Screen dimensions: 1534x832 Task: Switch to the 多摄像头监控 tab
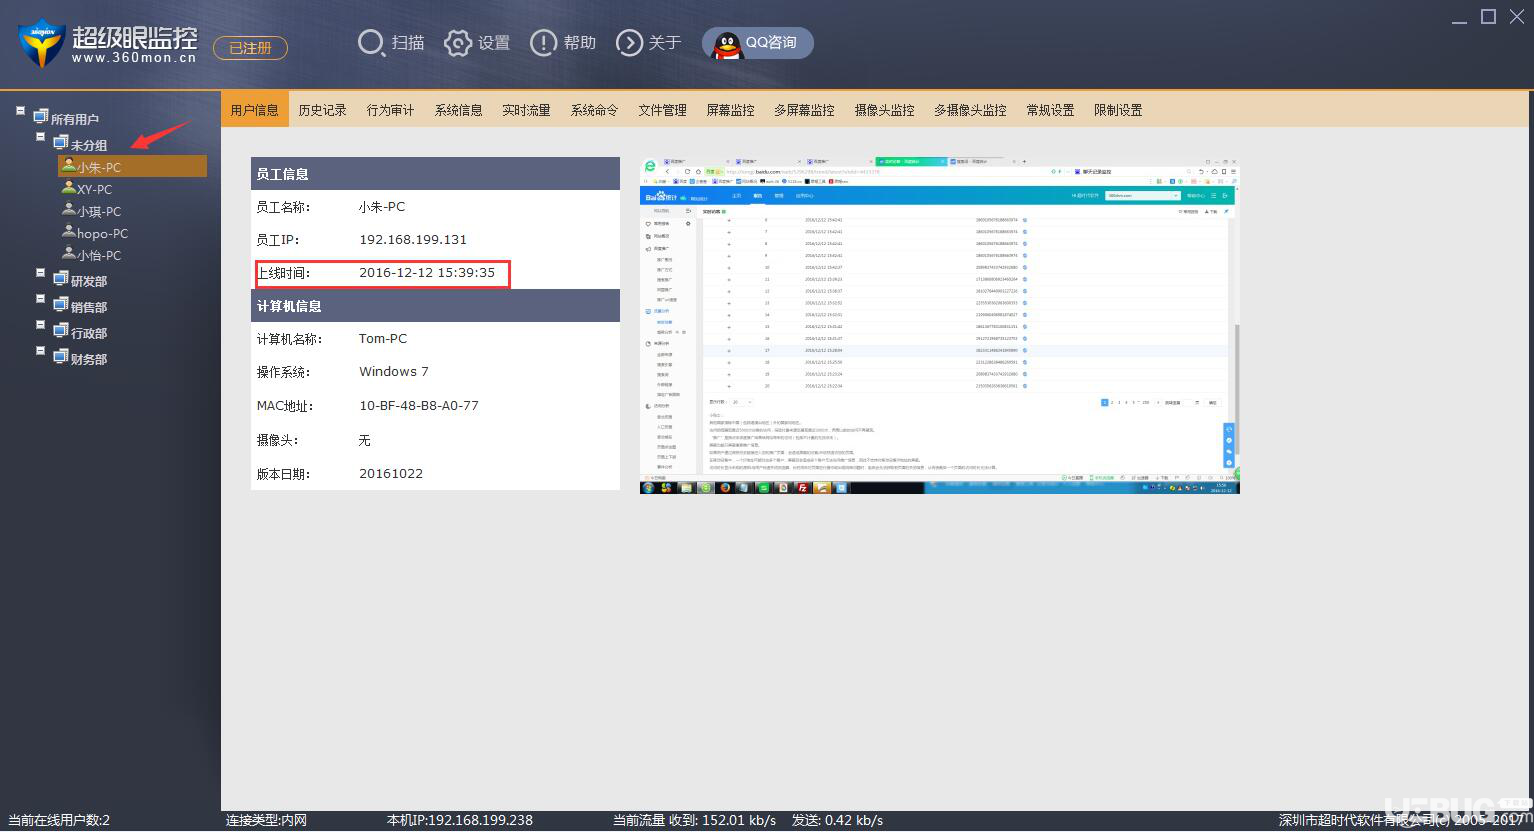971,110
